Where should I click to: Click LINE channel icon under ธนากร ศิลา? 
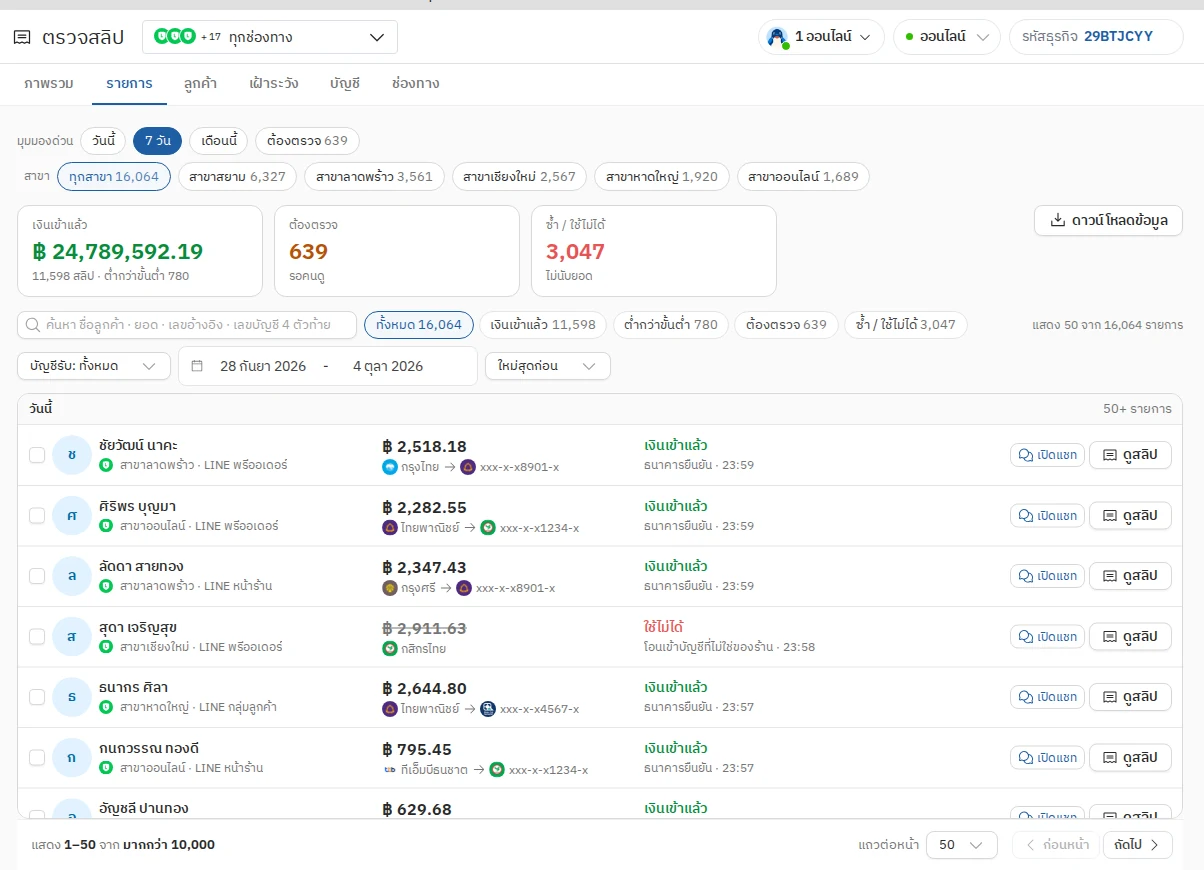[x=106, y=707]
